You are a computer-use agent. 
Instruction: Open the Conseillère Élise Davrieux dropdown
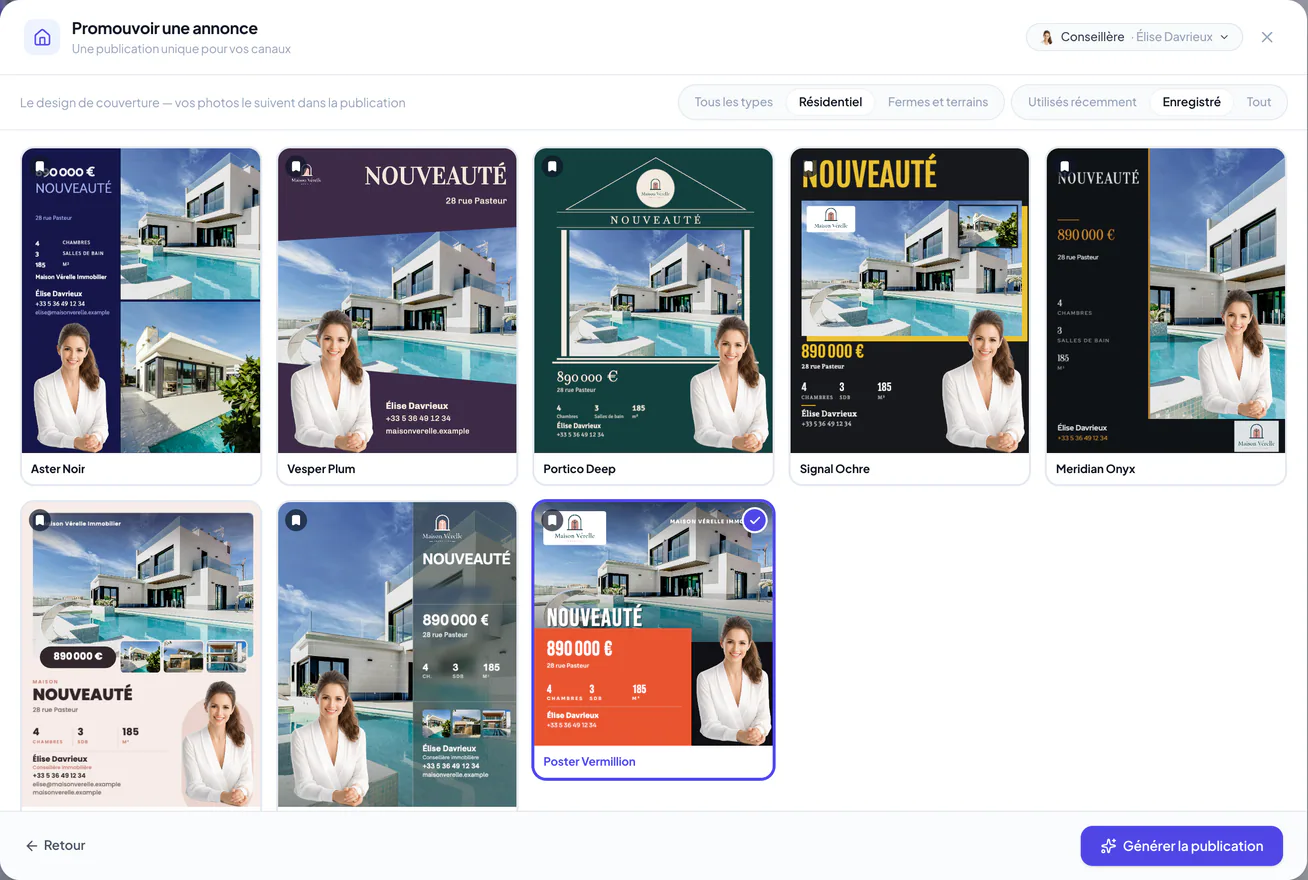1134,37
